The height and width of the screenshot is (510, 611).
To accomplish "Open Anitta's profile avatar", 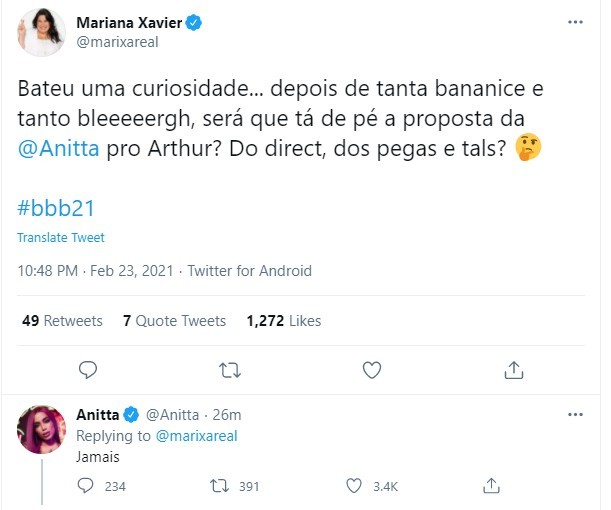I will pyautogui.click(x=41, y=430).
